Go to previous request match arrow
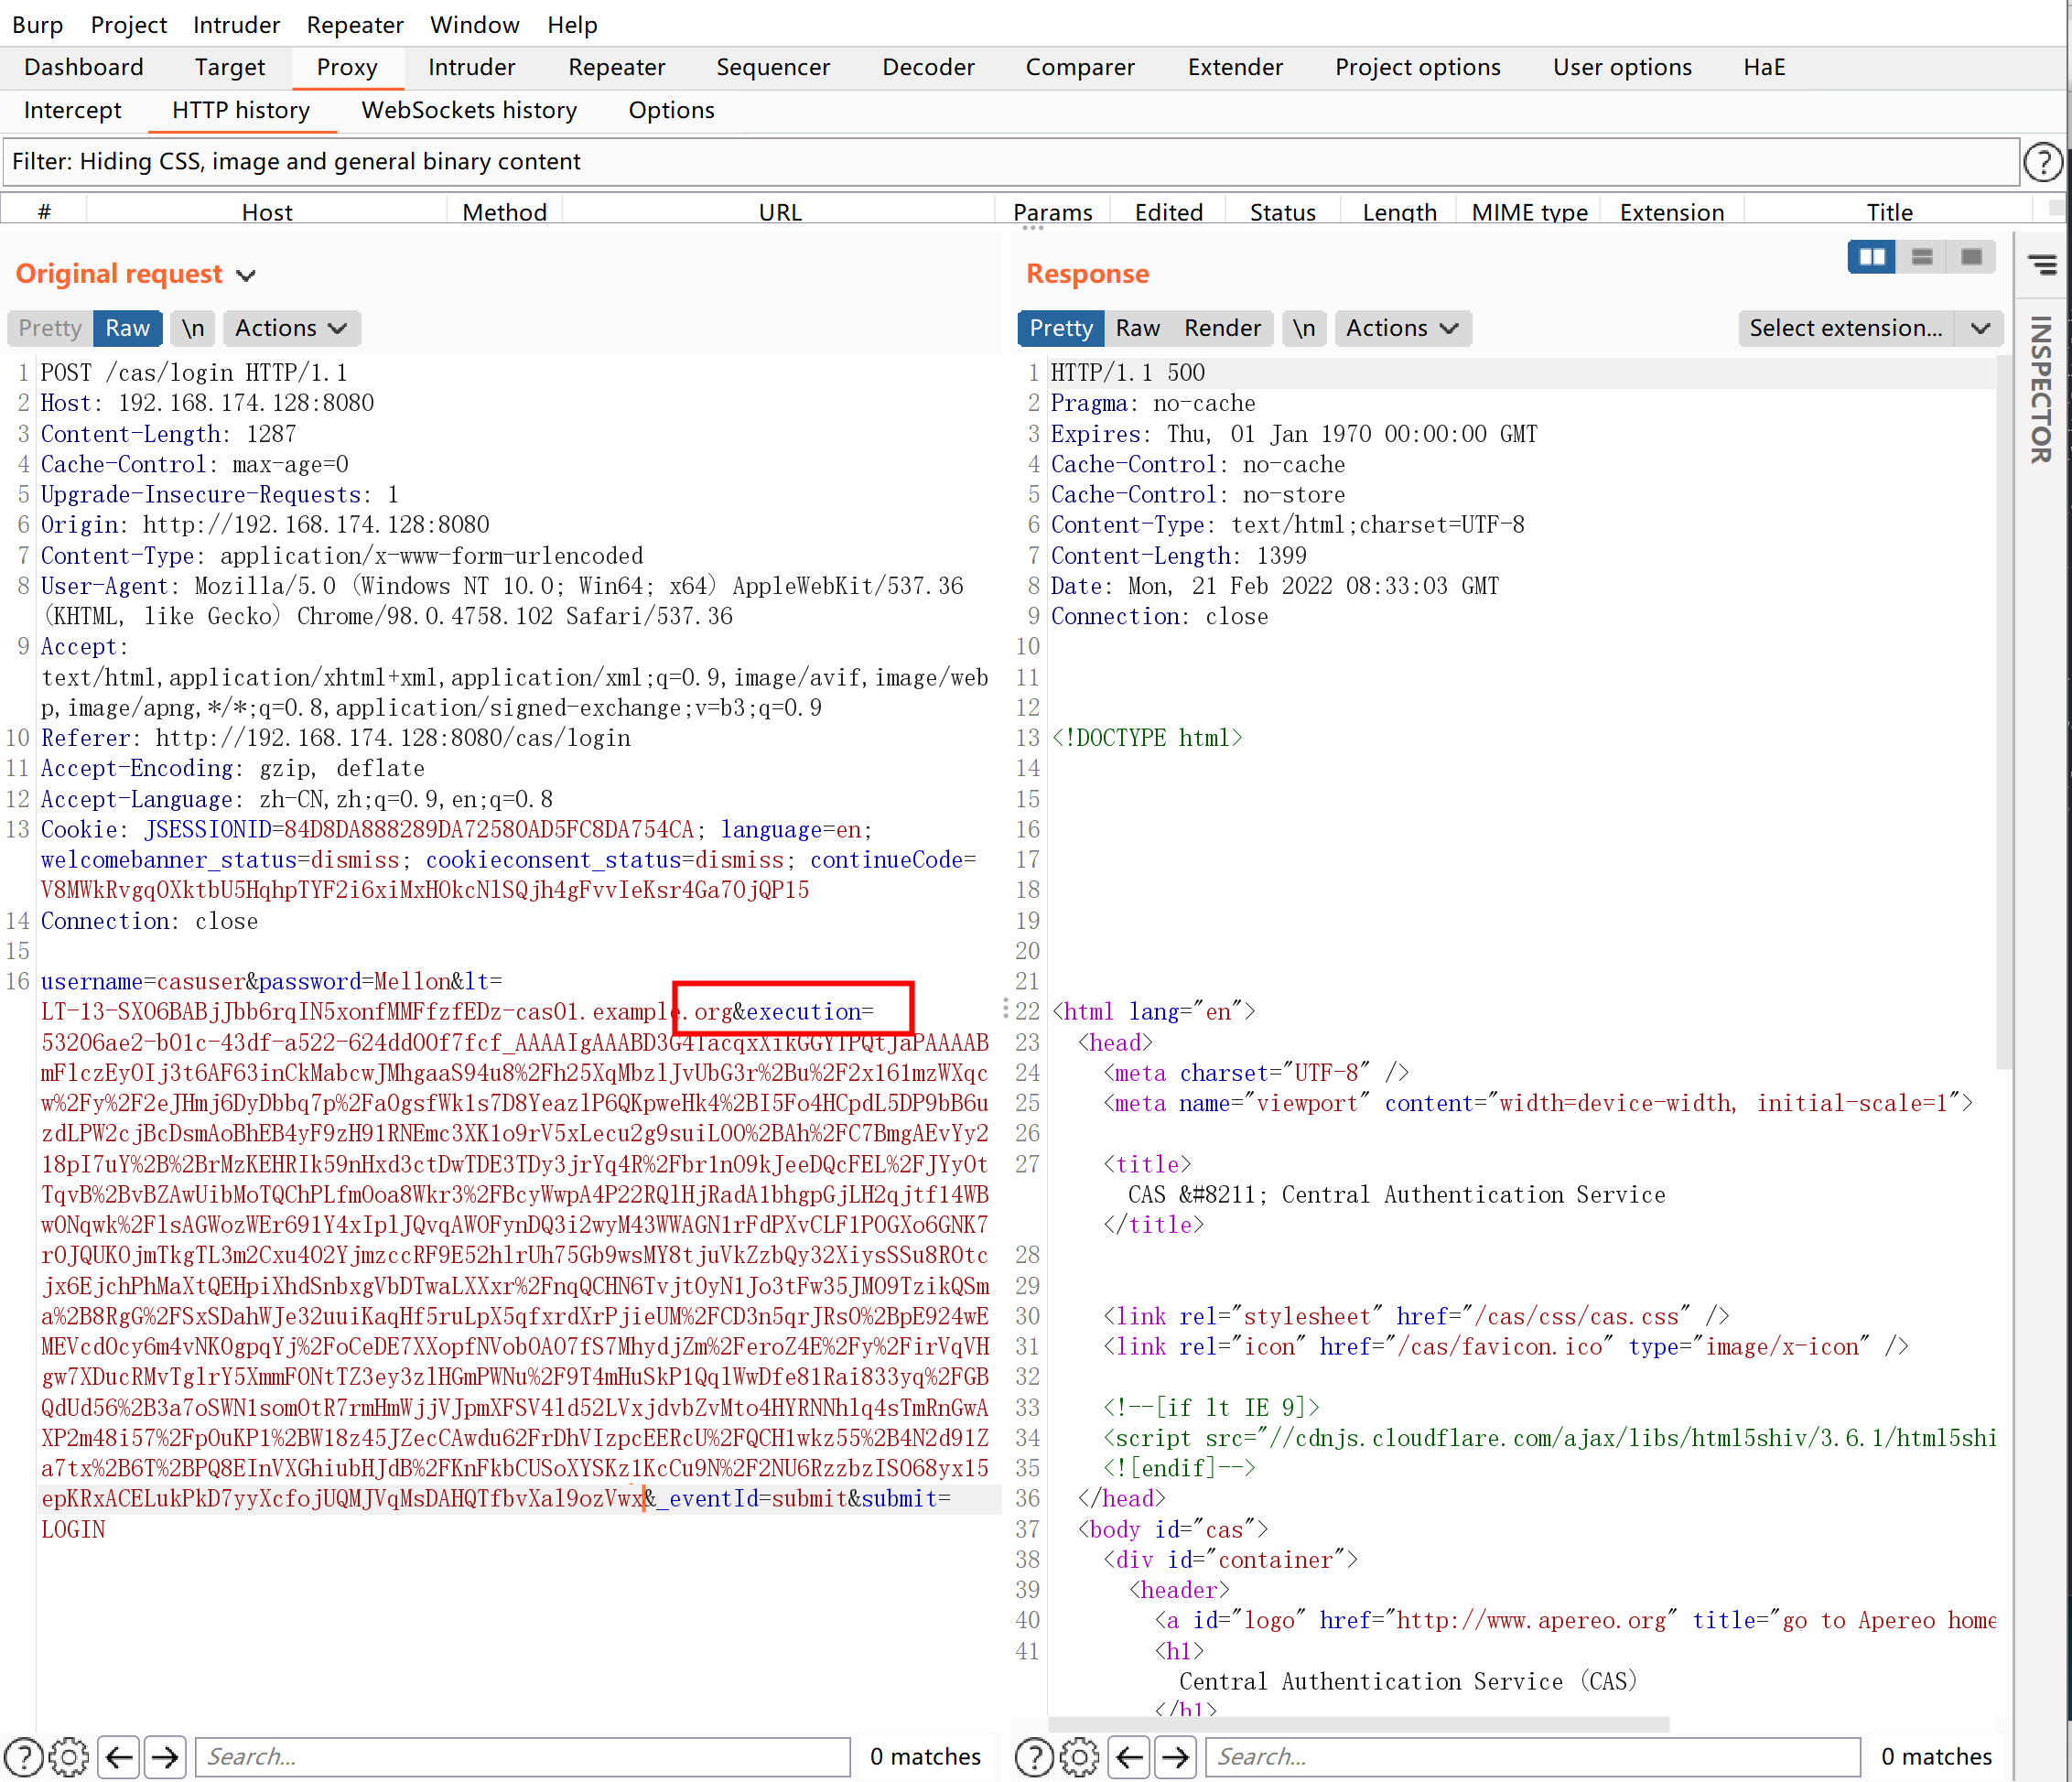This screenshot has height=1782, width=2072. pos(120,1757)
